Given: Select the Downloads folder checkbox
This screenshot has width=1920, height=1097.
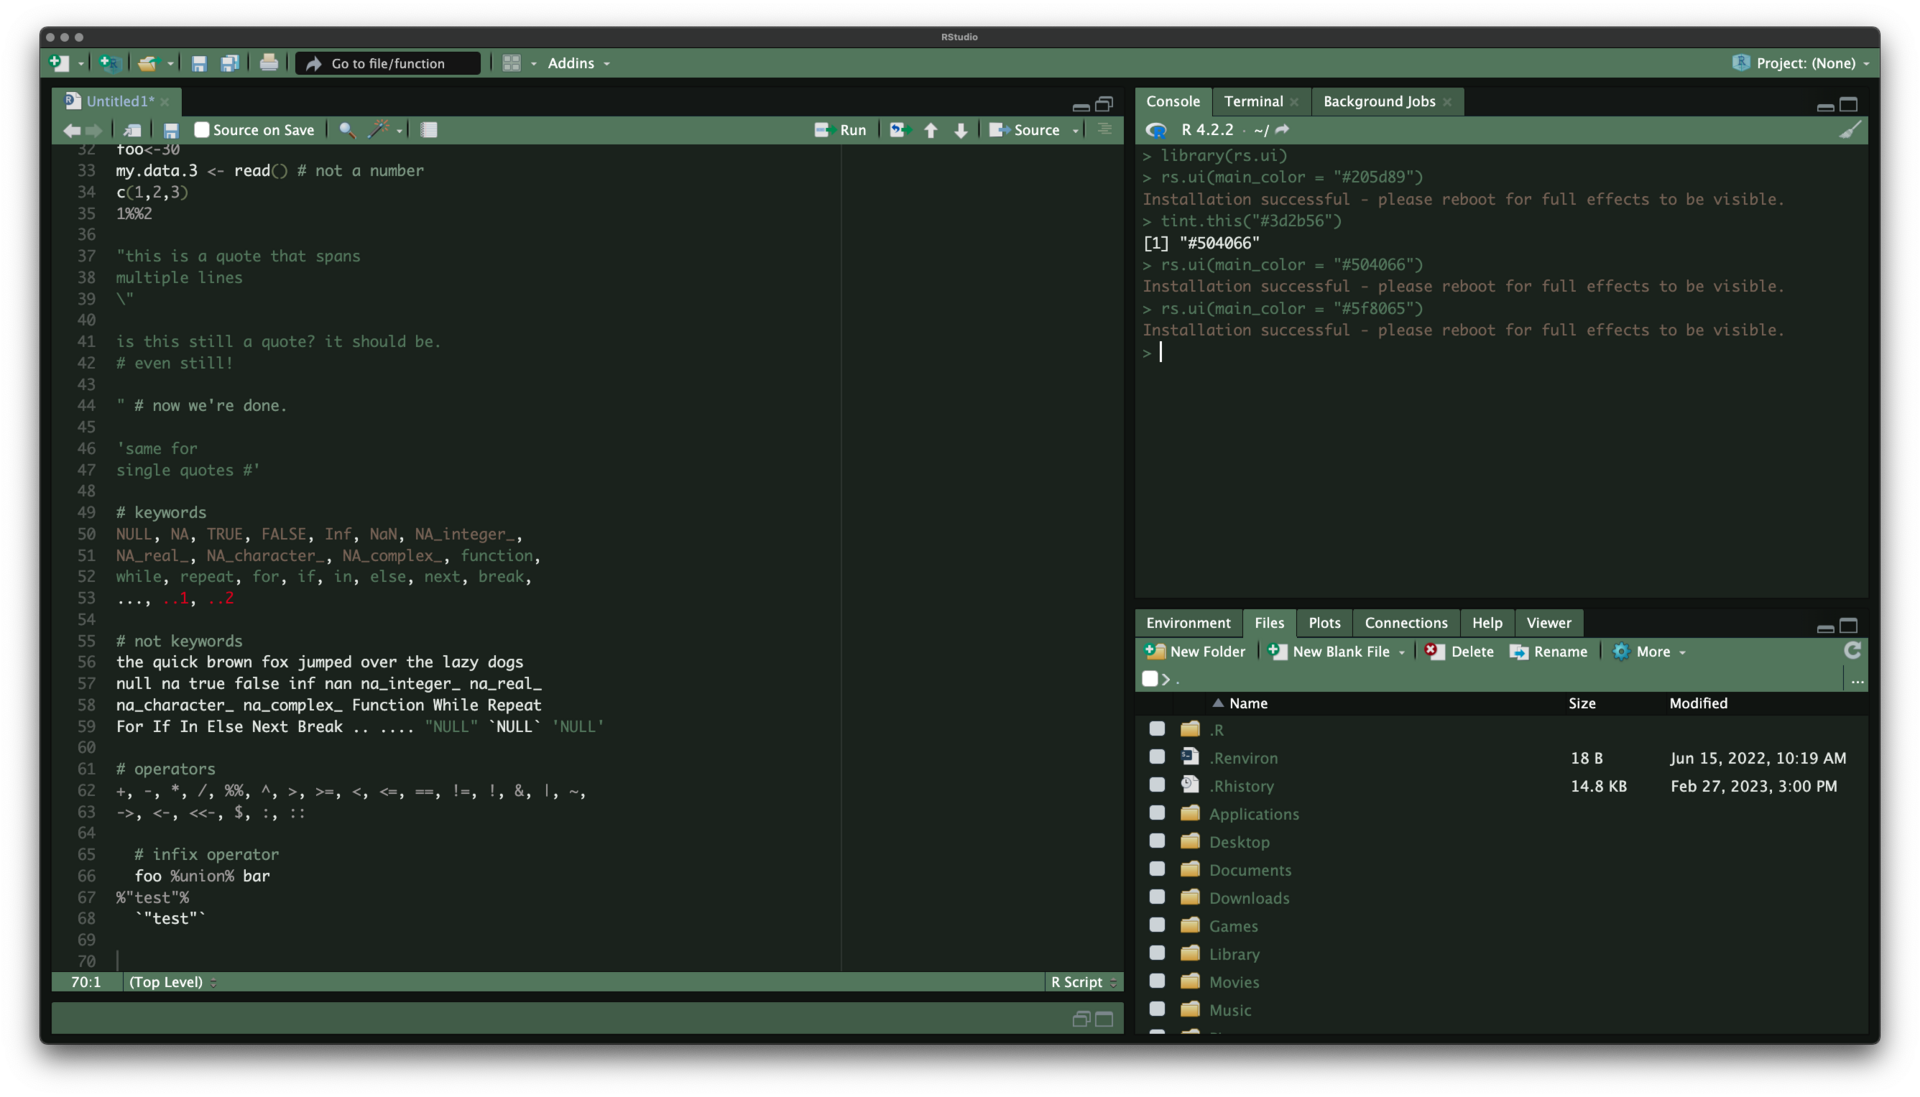Looking at the screenshot, I should 1157,897.
